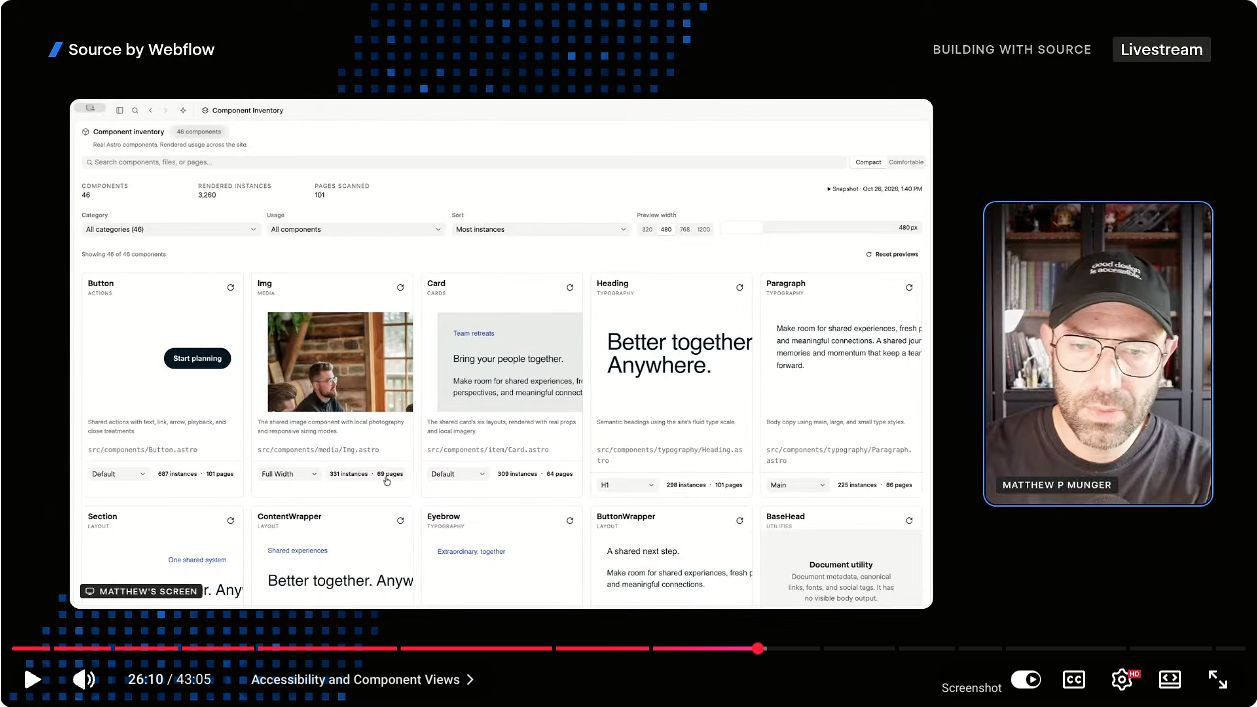Toggle sidebar panel icon in toolbar
The image size is (1257, 707).
pos(120,110)
